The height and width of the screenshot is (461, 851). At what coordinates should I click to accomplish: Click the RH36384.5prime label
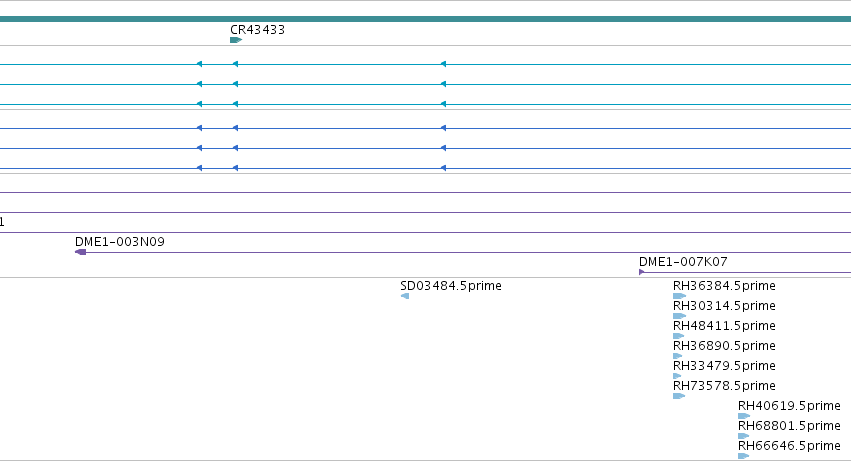[724, 286]
